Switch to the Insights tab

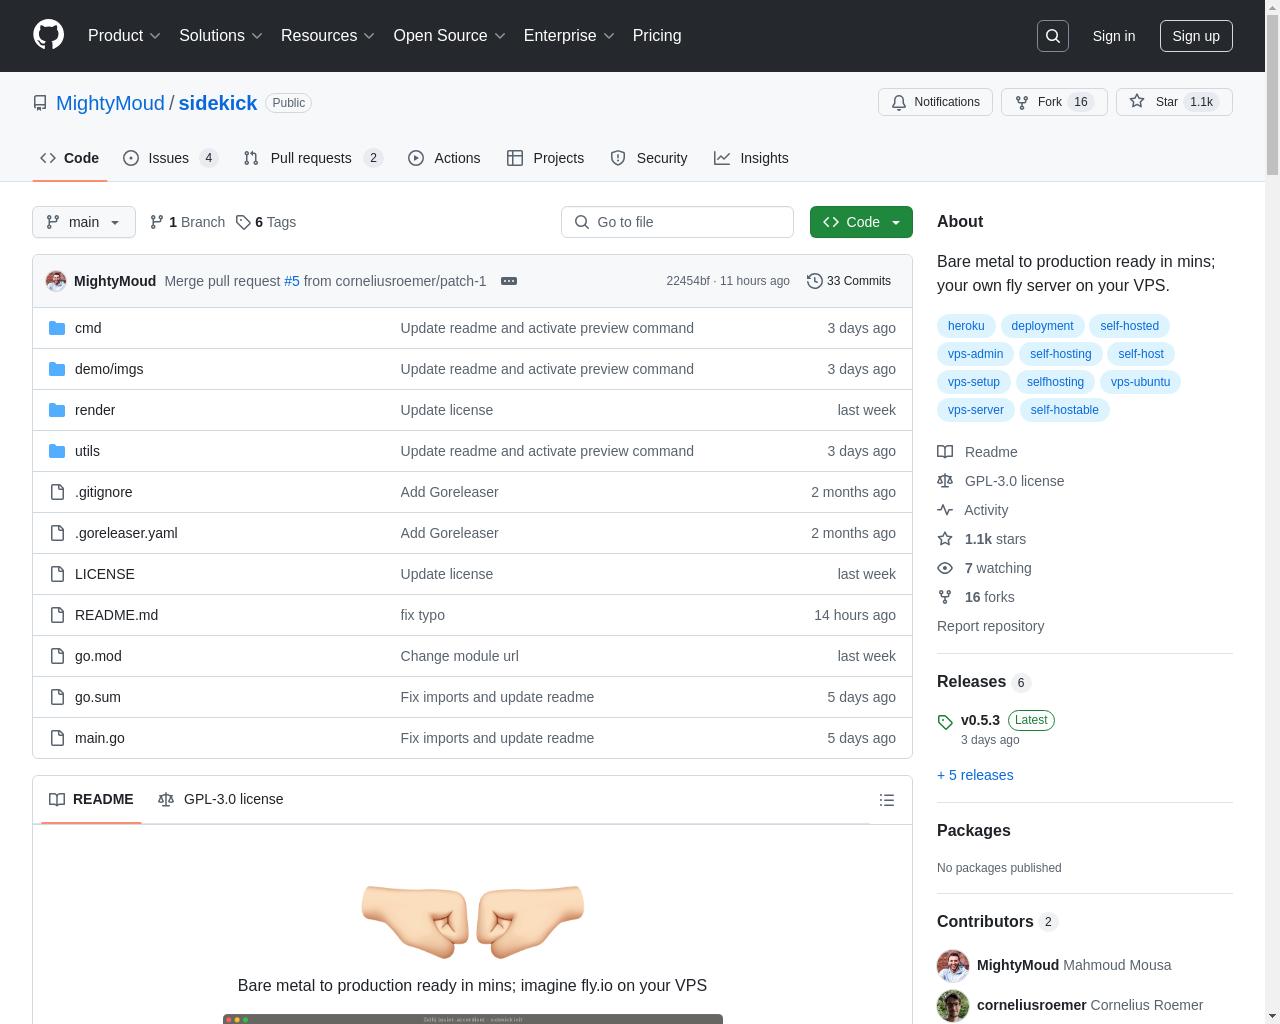tap(751, 158)
